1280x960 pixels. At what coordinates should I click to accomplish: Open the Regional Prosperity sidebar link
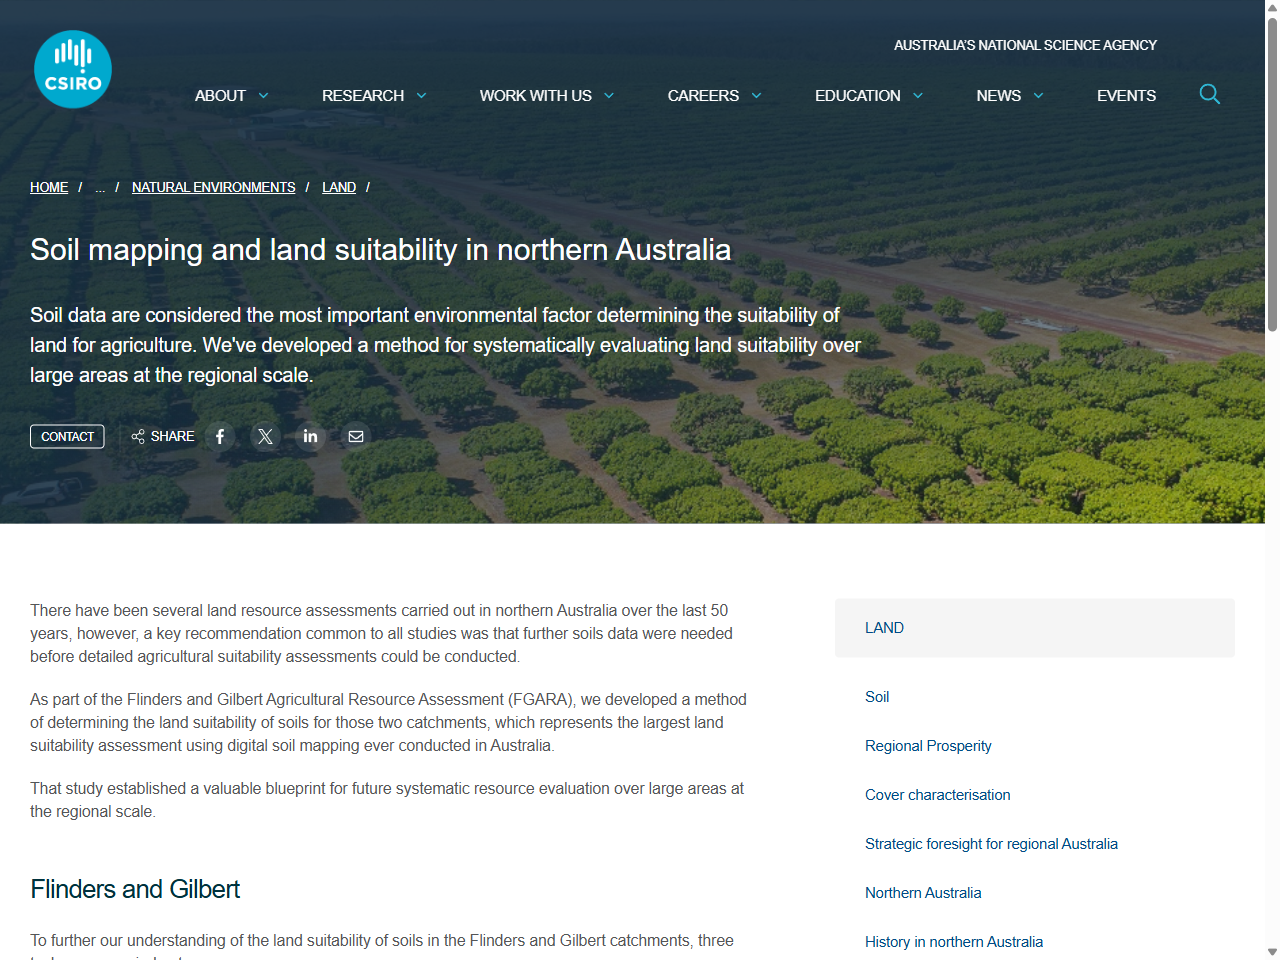pos(928,746)
